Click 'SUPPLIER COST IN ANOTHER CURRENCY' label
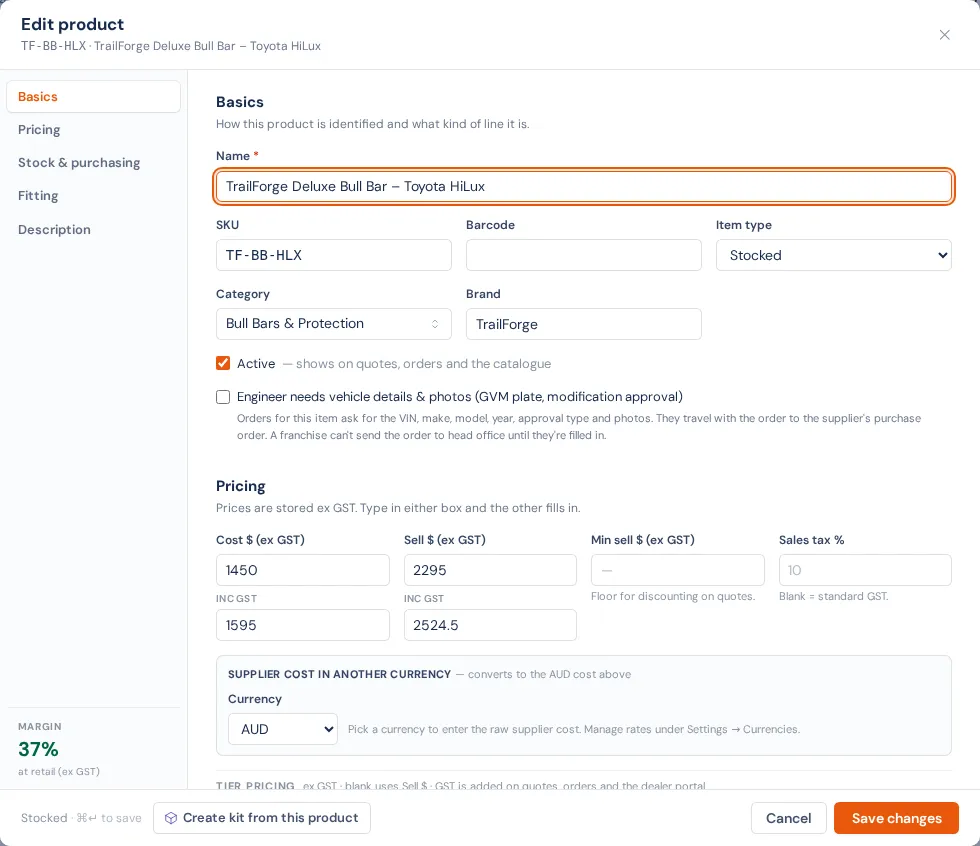Image resolution: width=980 pixels, height=846 pixels. (x=339, y=674)
